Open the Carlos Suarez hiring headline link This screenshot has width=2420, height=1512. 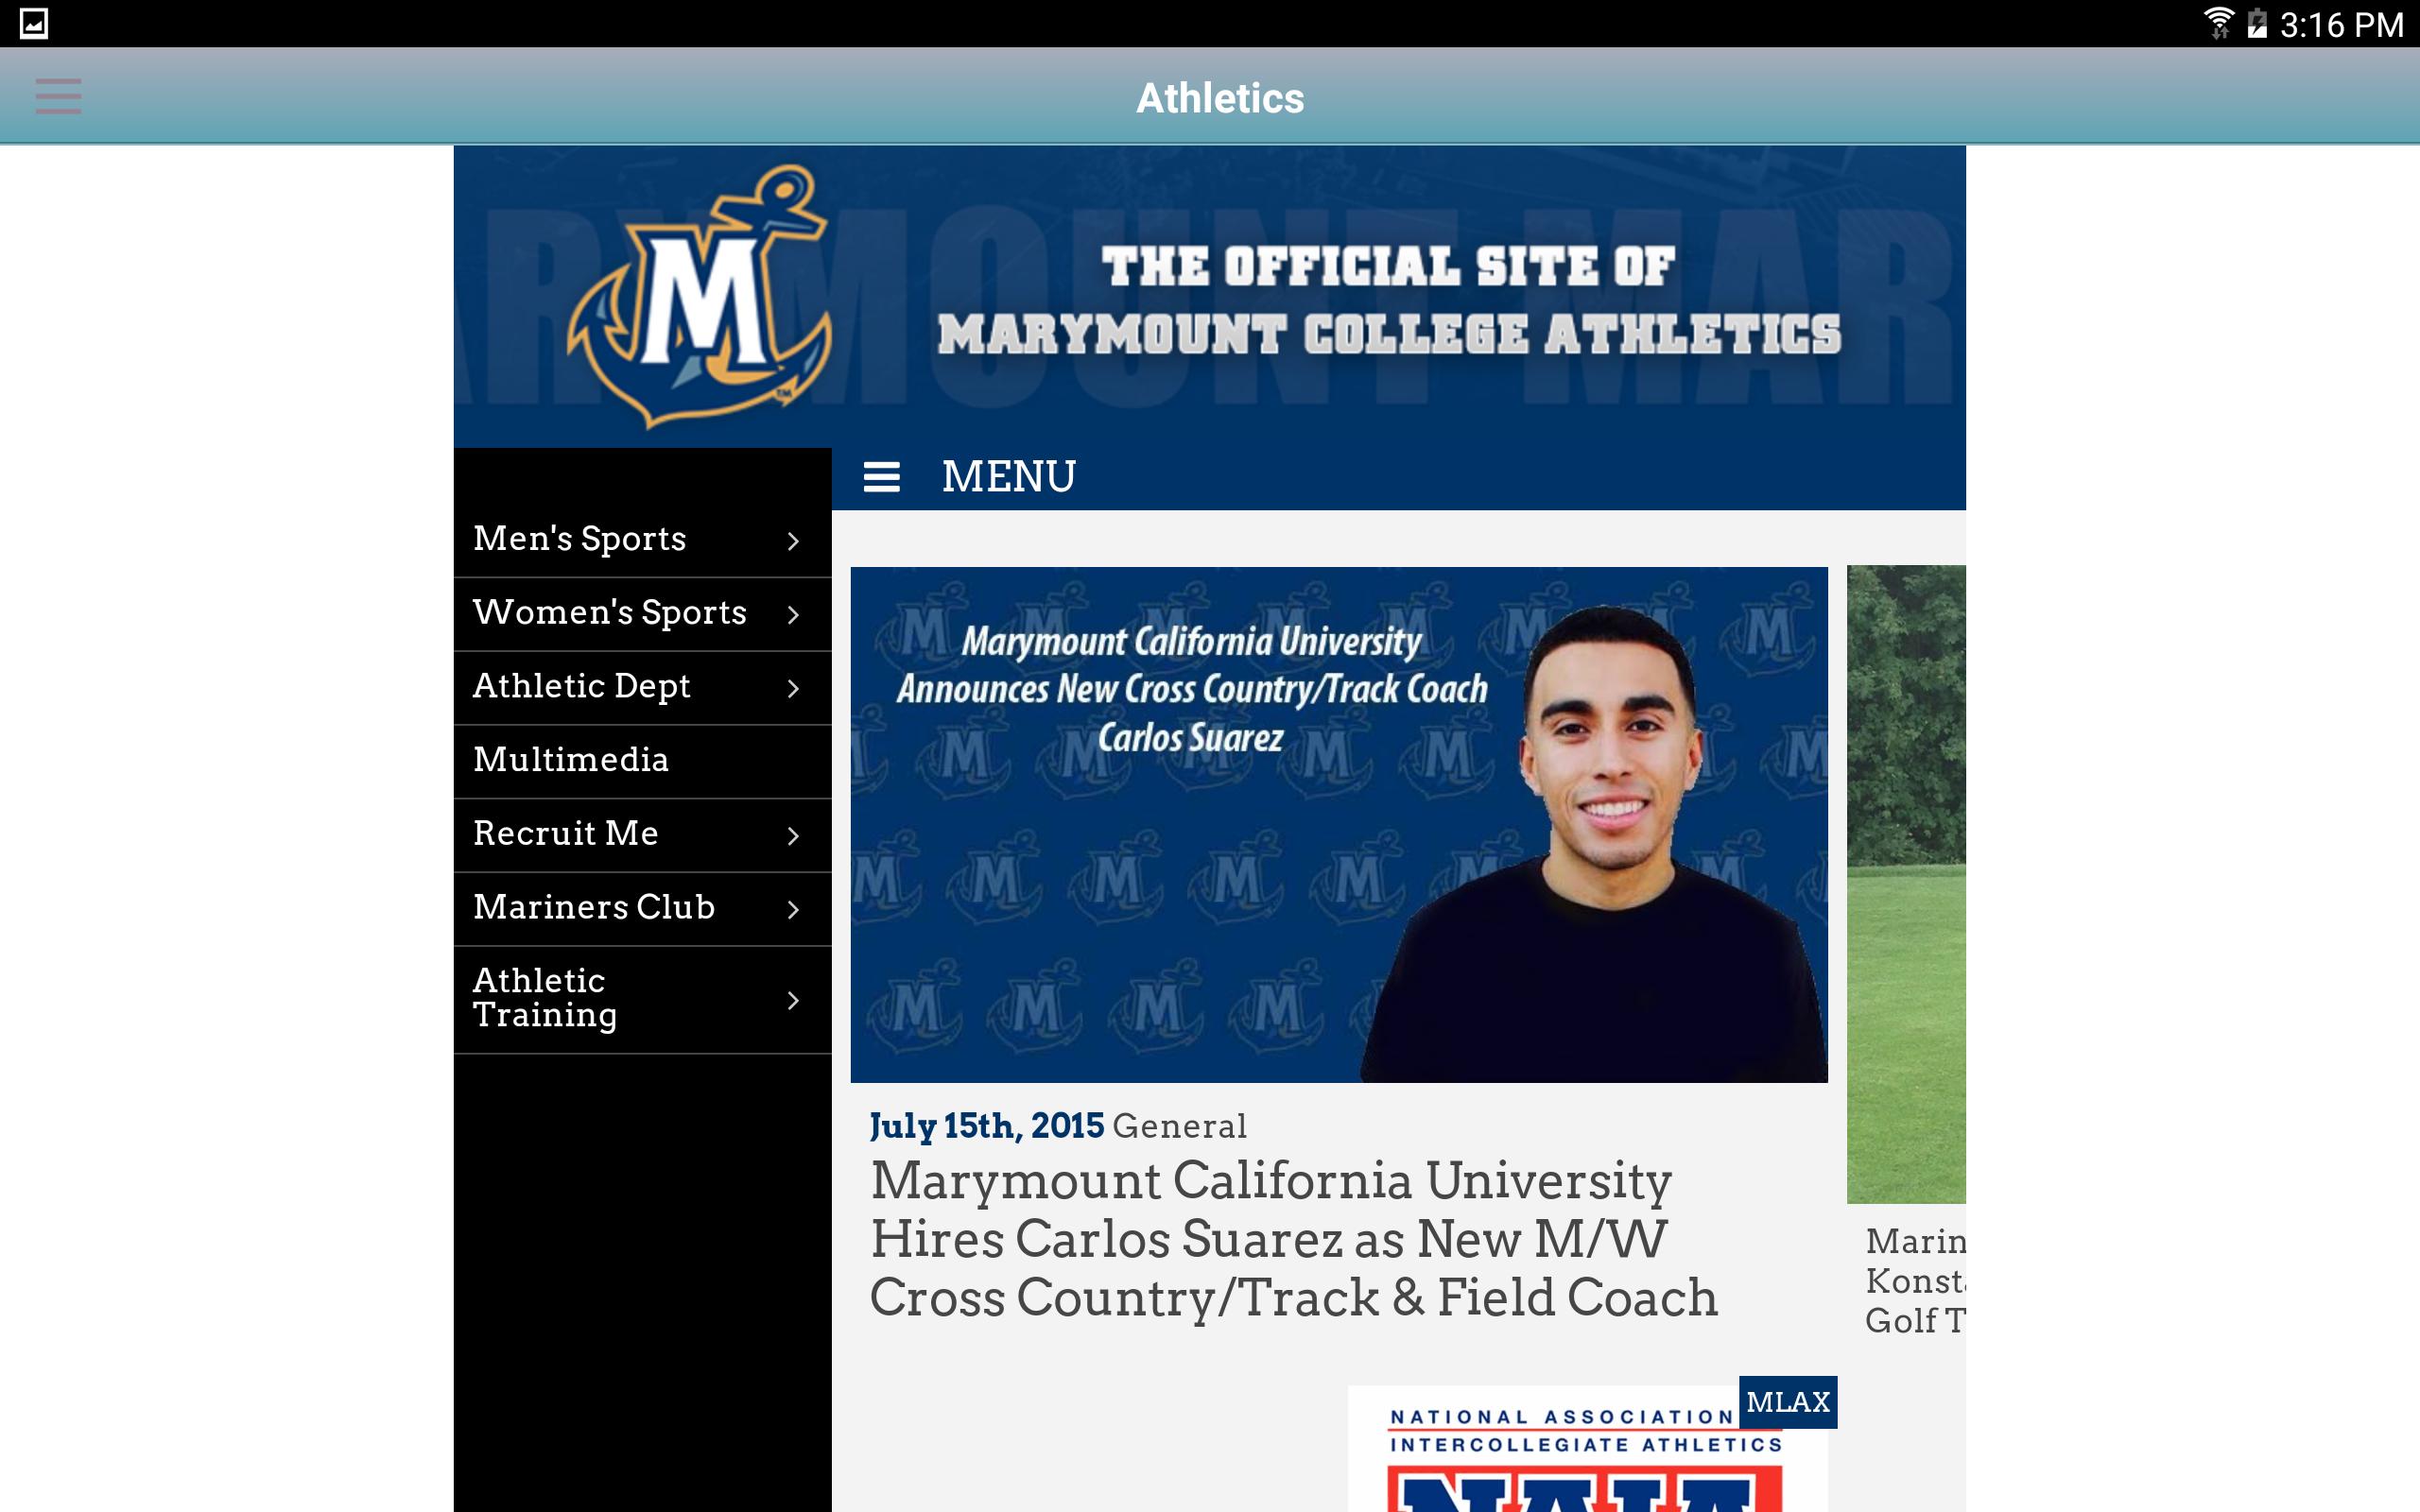tap(1293, 1239)
